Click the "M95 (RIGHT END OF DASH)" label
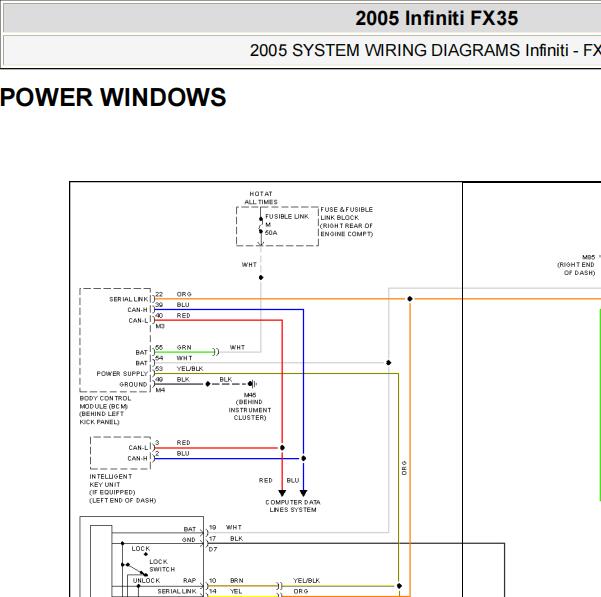This screenshot has width=601, height=597. click(x=577, y=265)
